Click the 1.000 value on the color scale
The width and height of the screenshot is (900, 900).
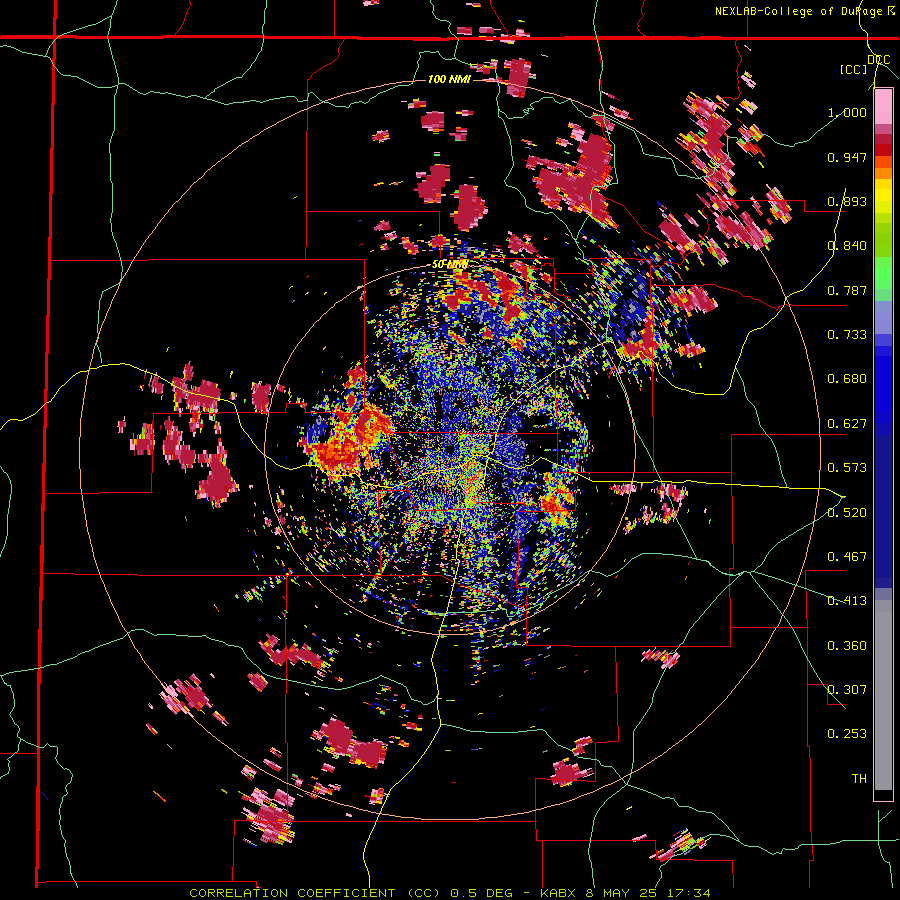click(847, 112)
